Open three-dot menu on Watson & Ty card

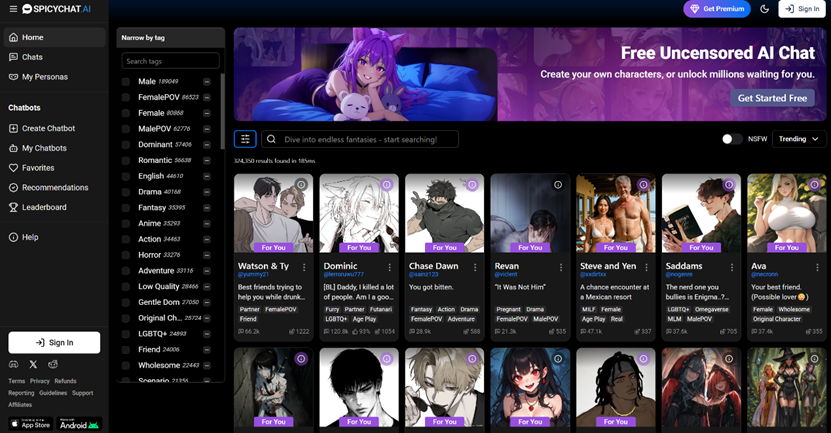coord(304,267)
